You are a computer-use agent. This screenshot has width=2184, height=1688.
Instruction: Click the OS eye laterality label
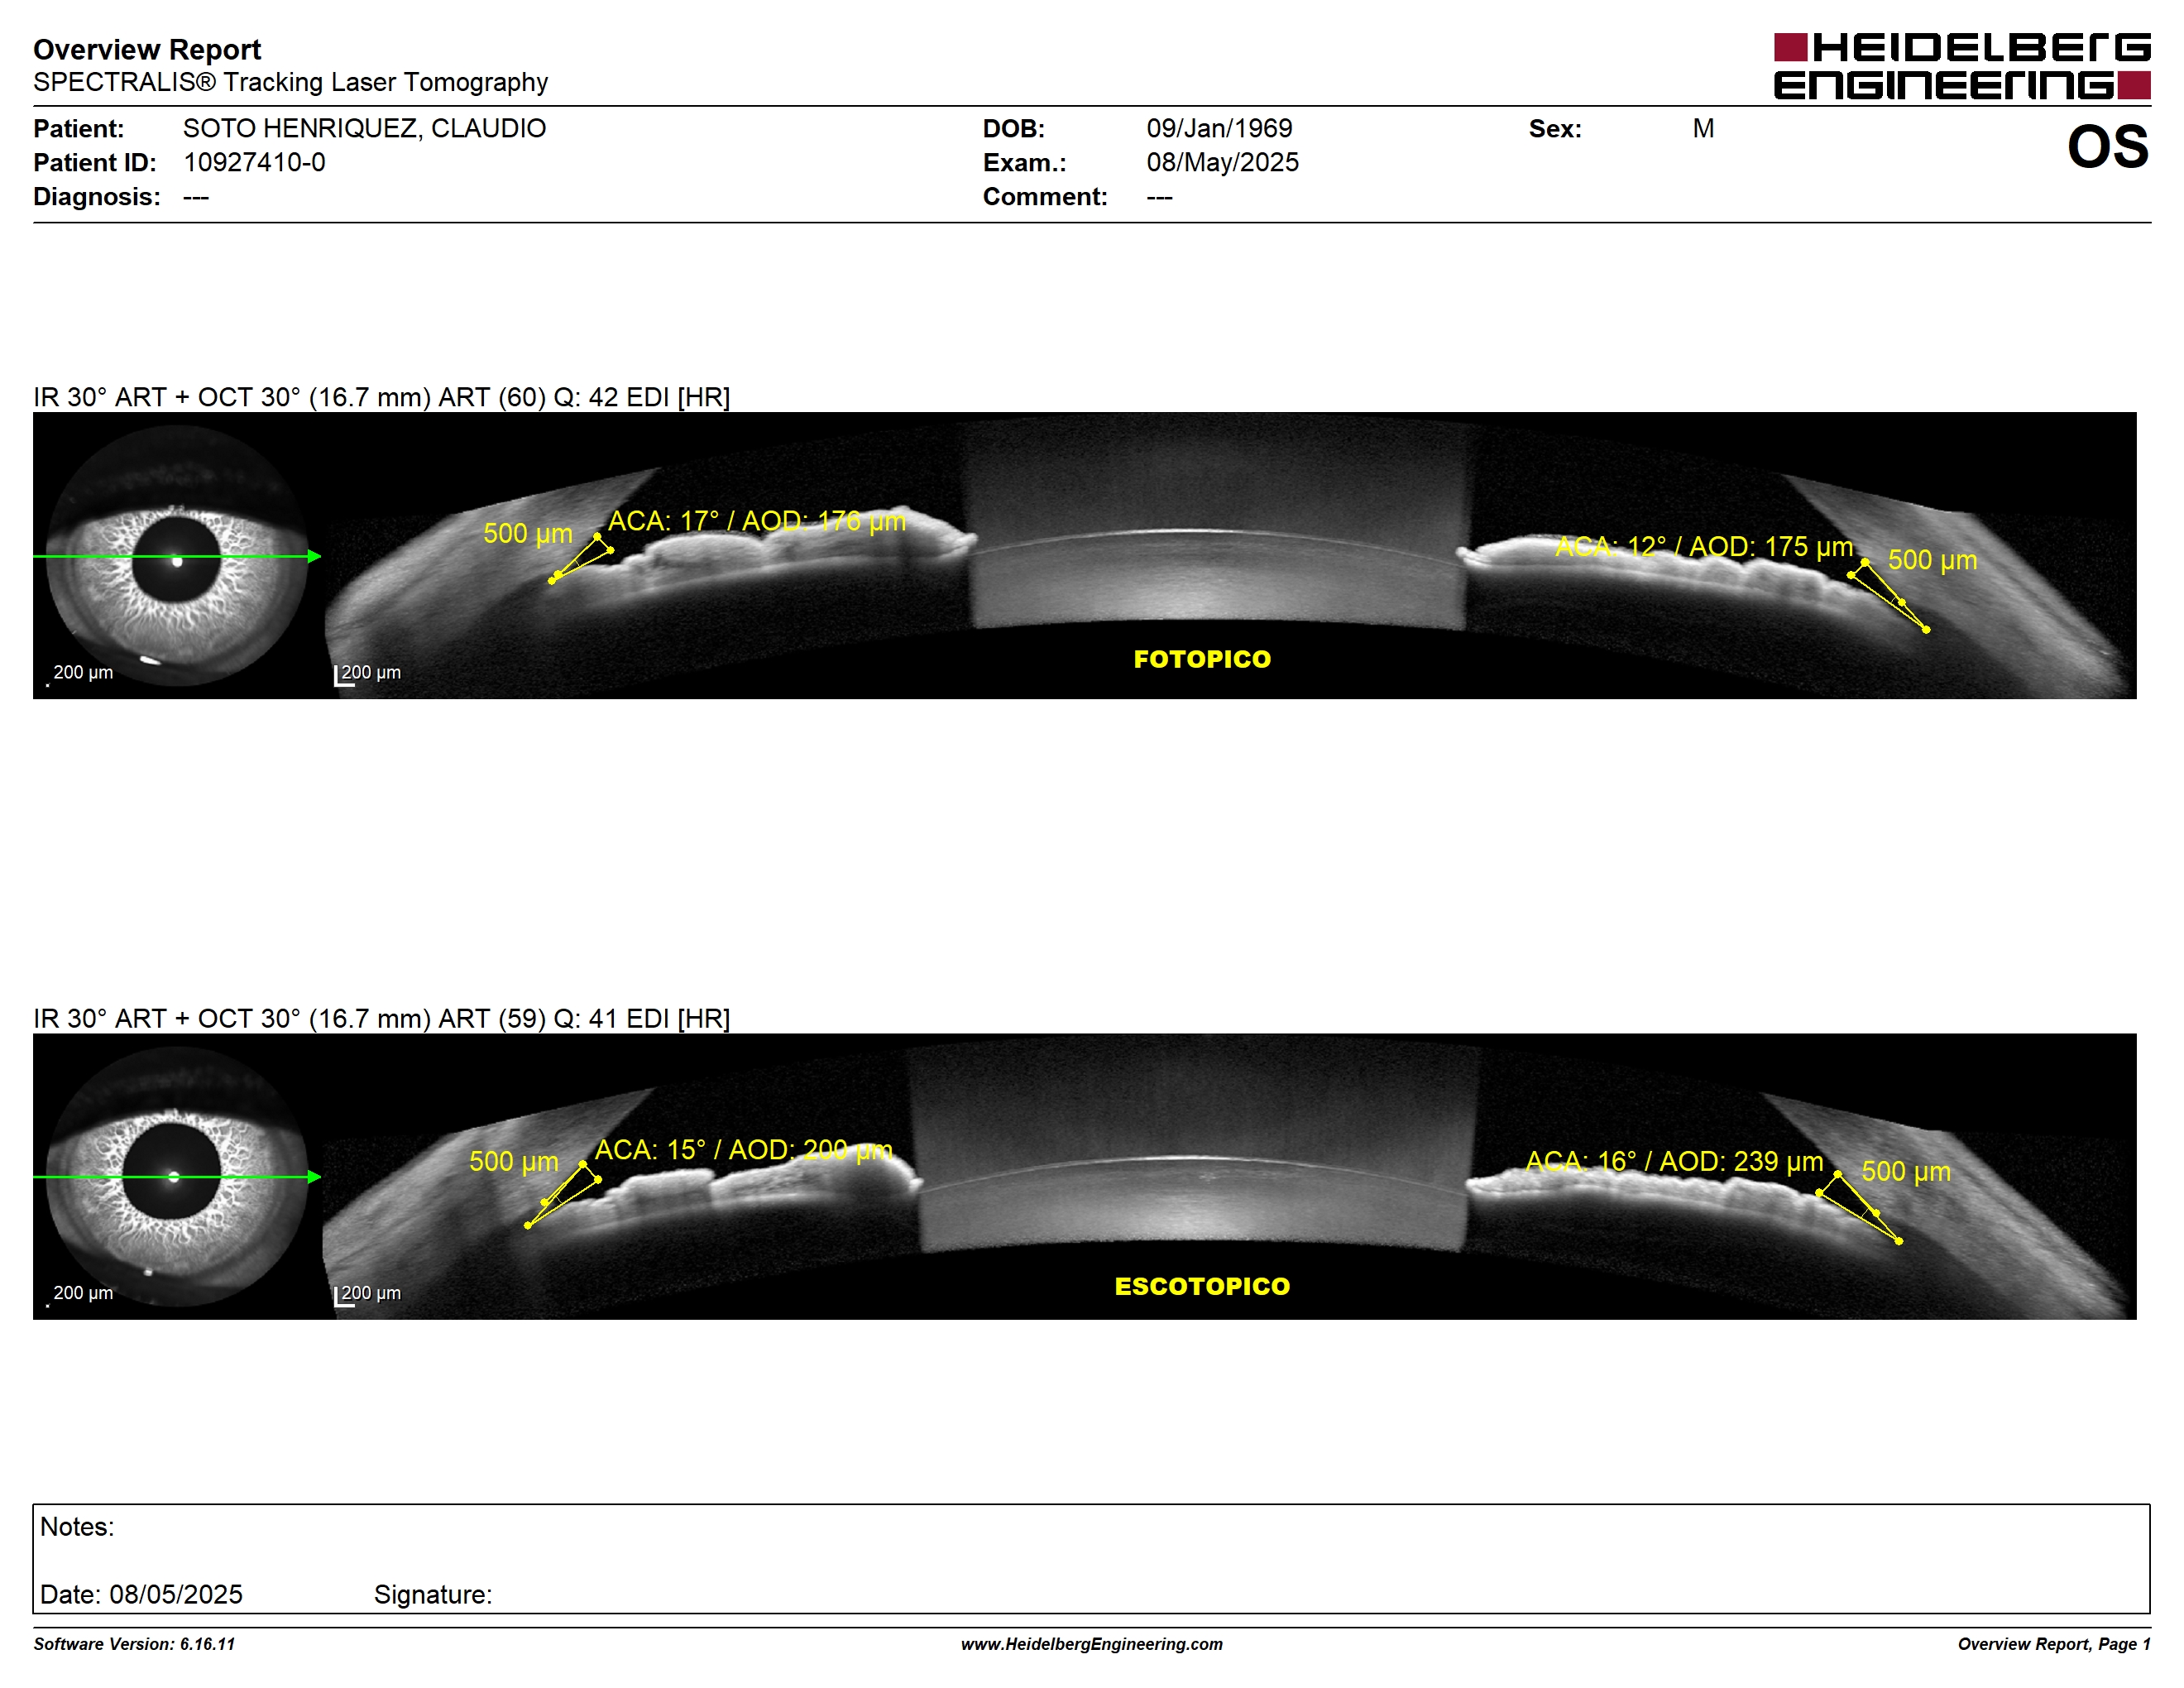coord(2107,147)
